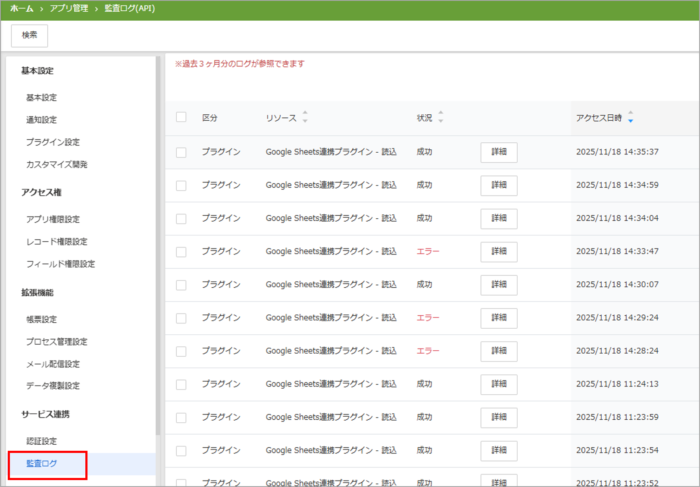Click the sidebar vertical scrollbar
This screenshot has width=700, height=487.
click(x=157, y=250)
